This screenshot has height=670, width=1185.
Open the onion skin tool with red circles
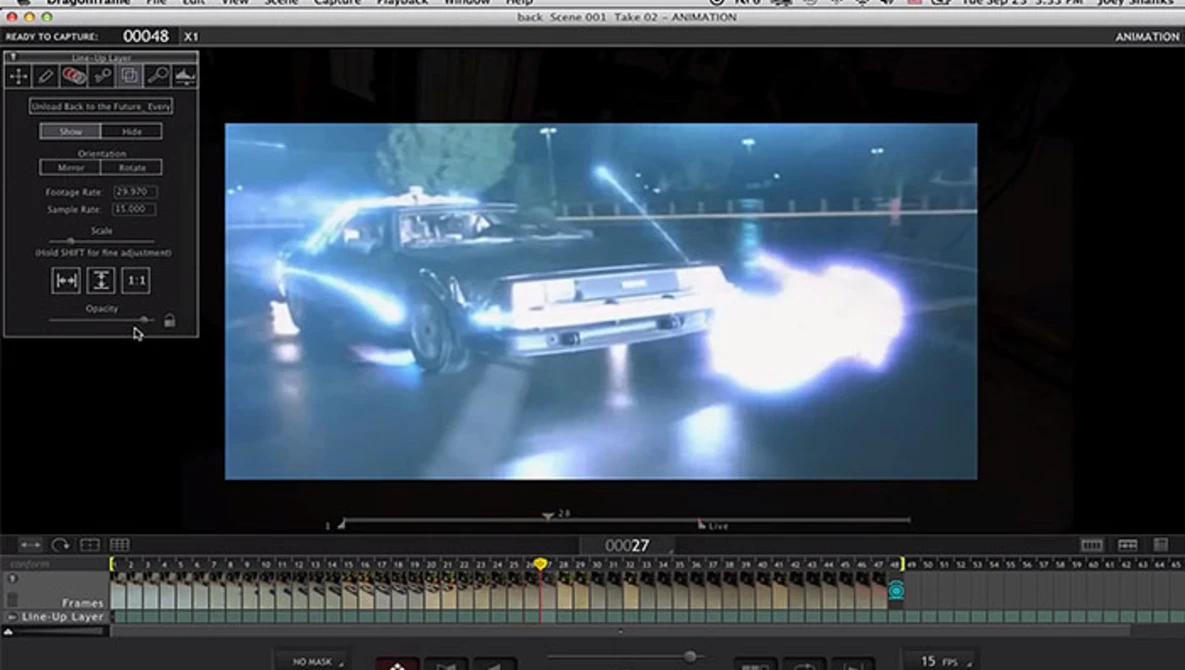(73, 76)
